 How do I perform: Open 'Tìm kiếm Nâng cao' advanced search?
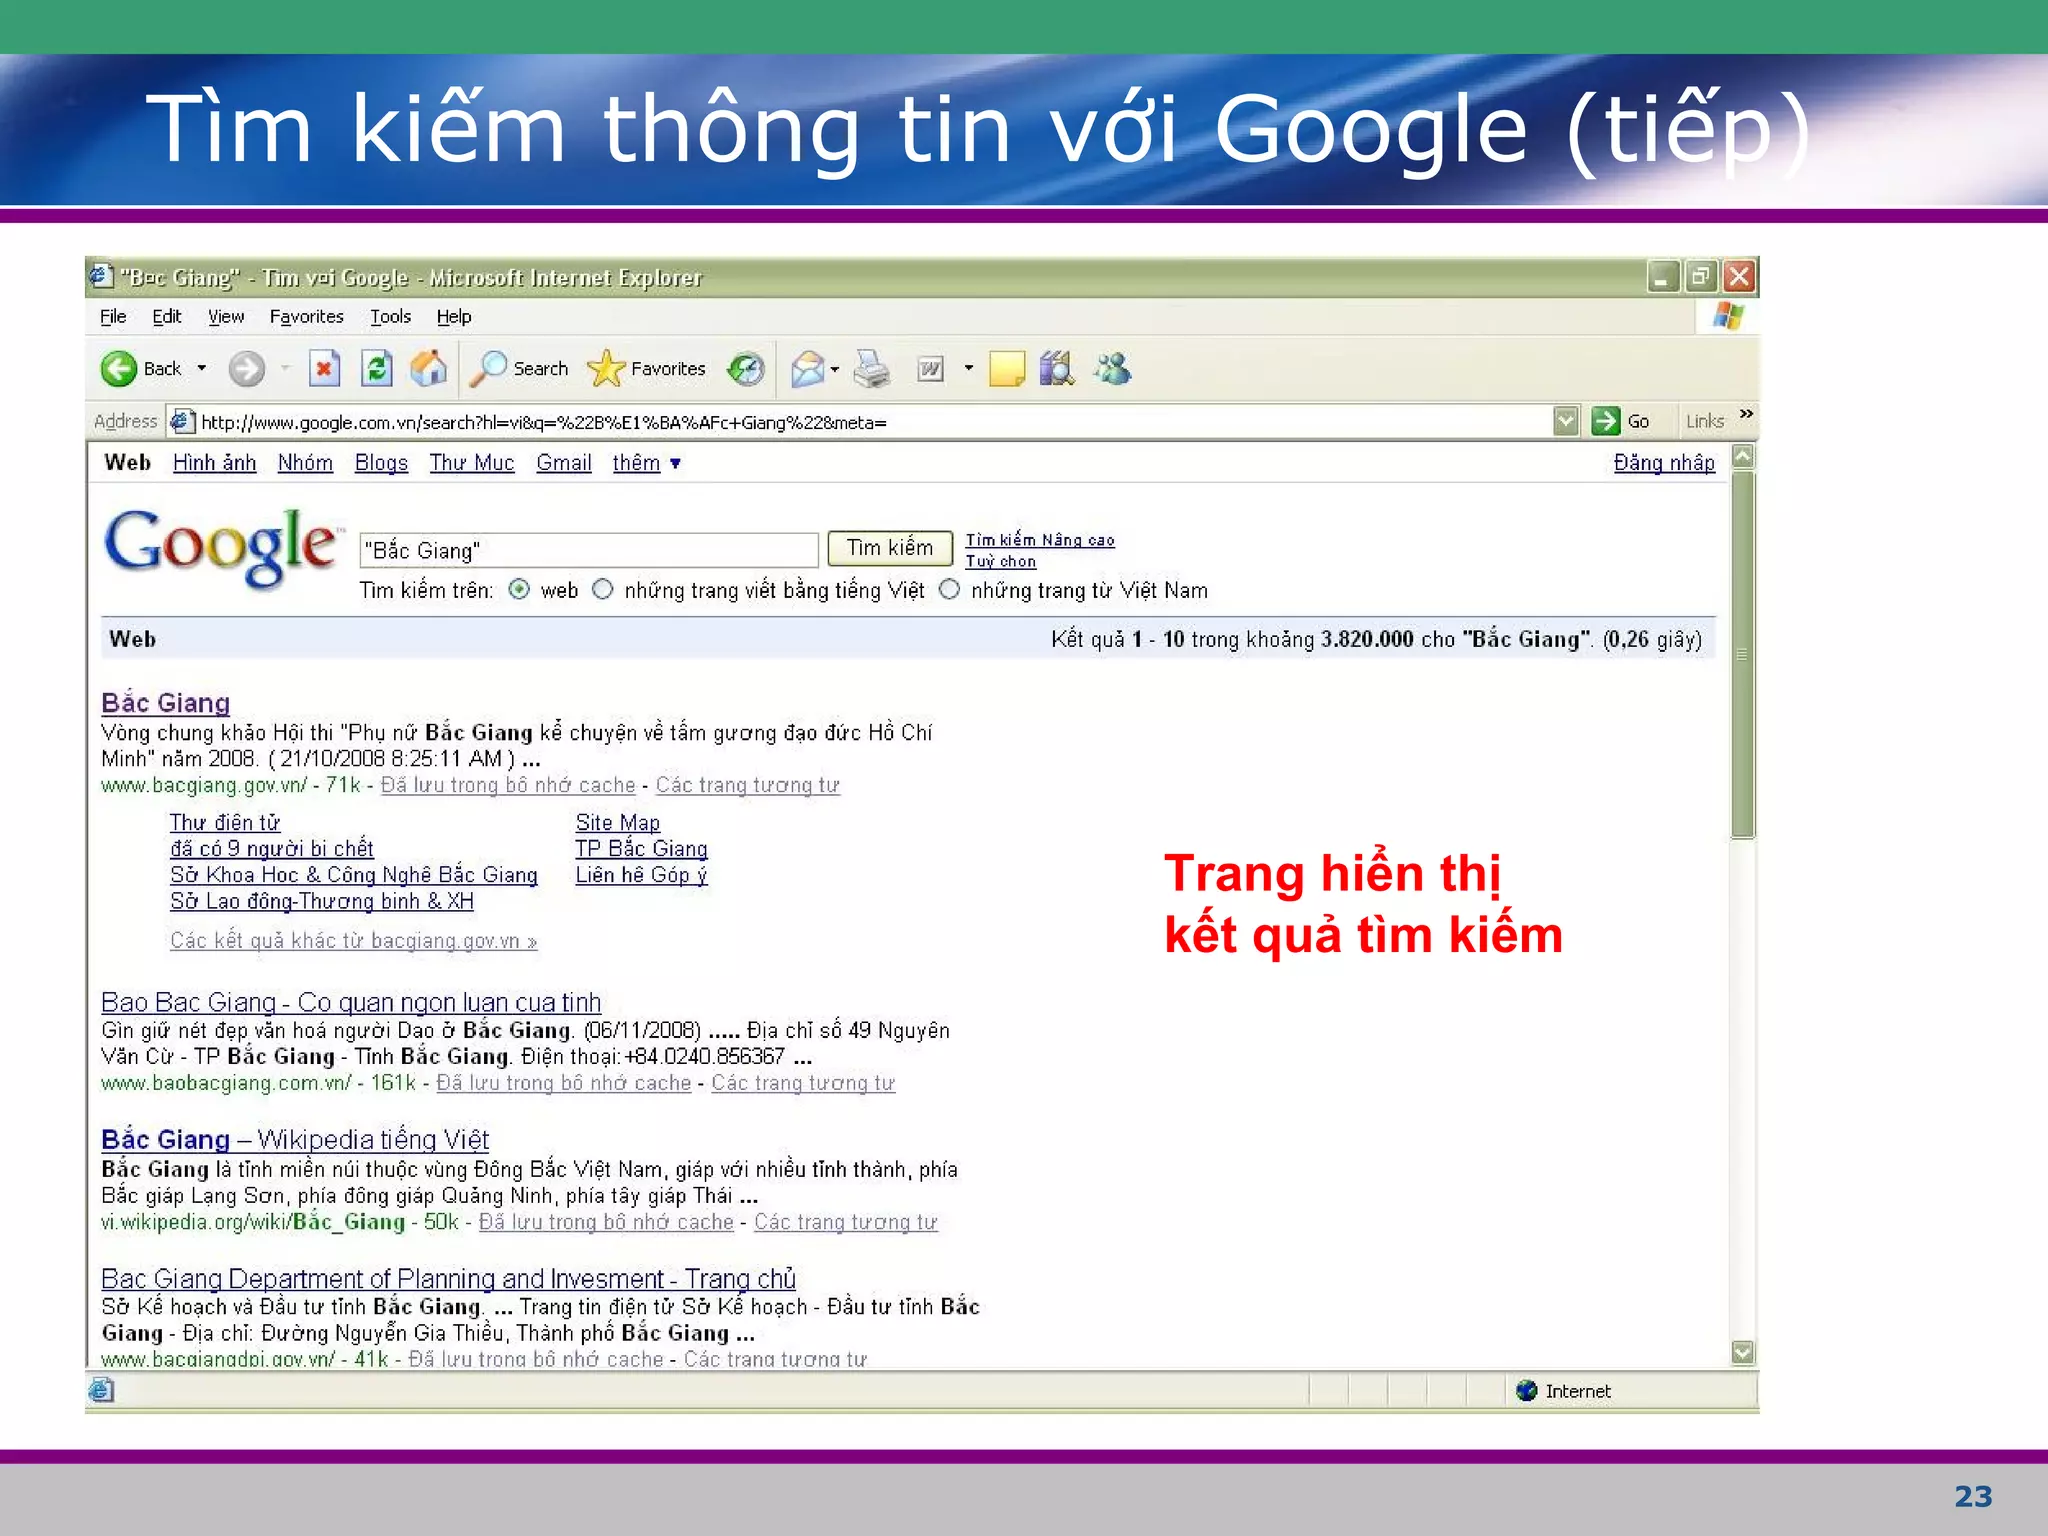point(1040,540)
